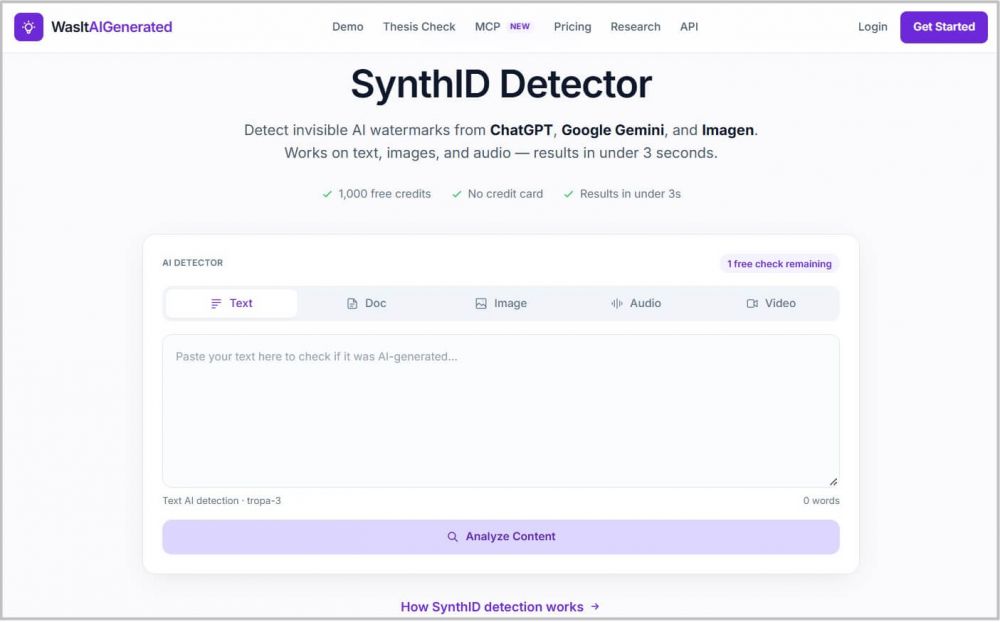Click the 0 words counter

pos(821,501)
